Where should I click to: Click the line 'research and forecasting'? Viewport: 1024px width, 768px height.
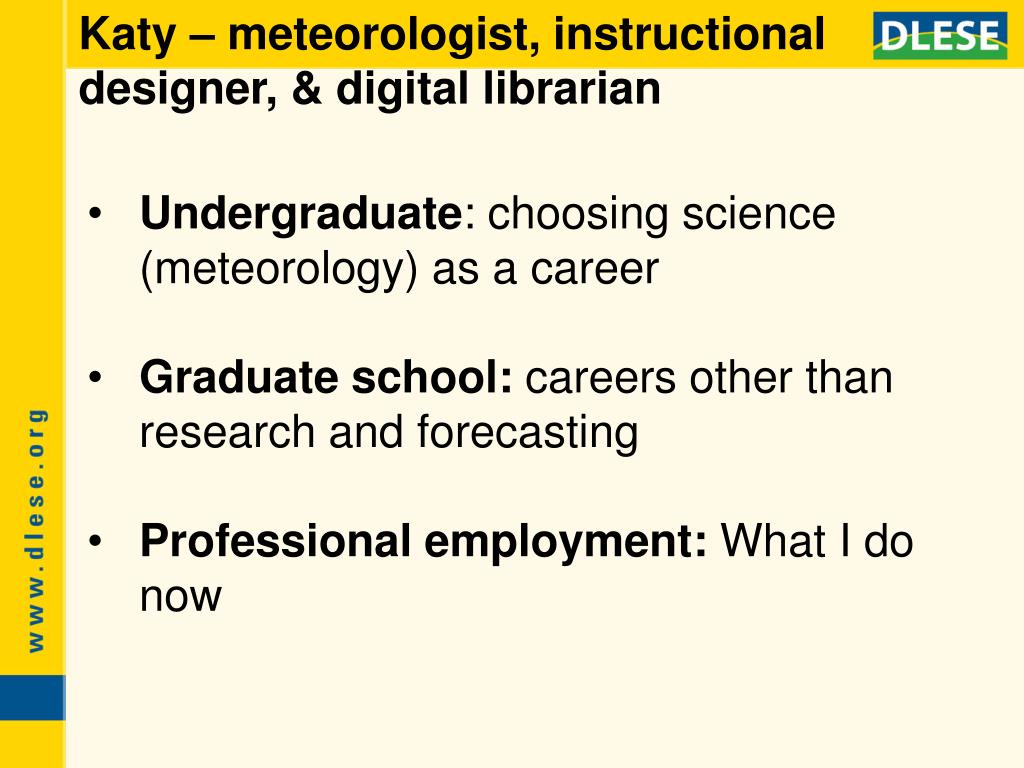[389, 432]
